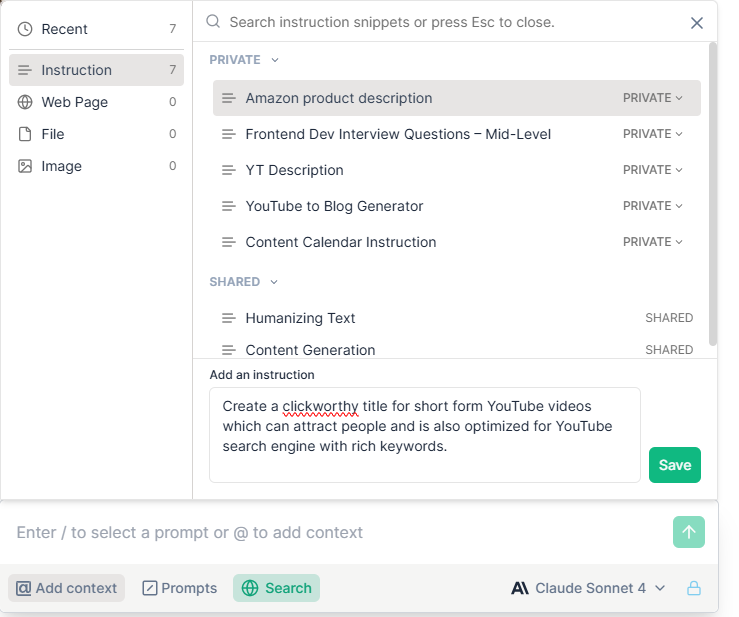Focus the chat prompt input field
The height and width of the screenshot is (617, 739).
coord(339,533)
